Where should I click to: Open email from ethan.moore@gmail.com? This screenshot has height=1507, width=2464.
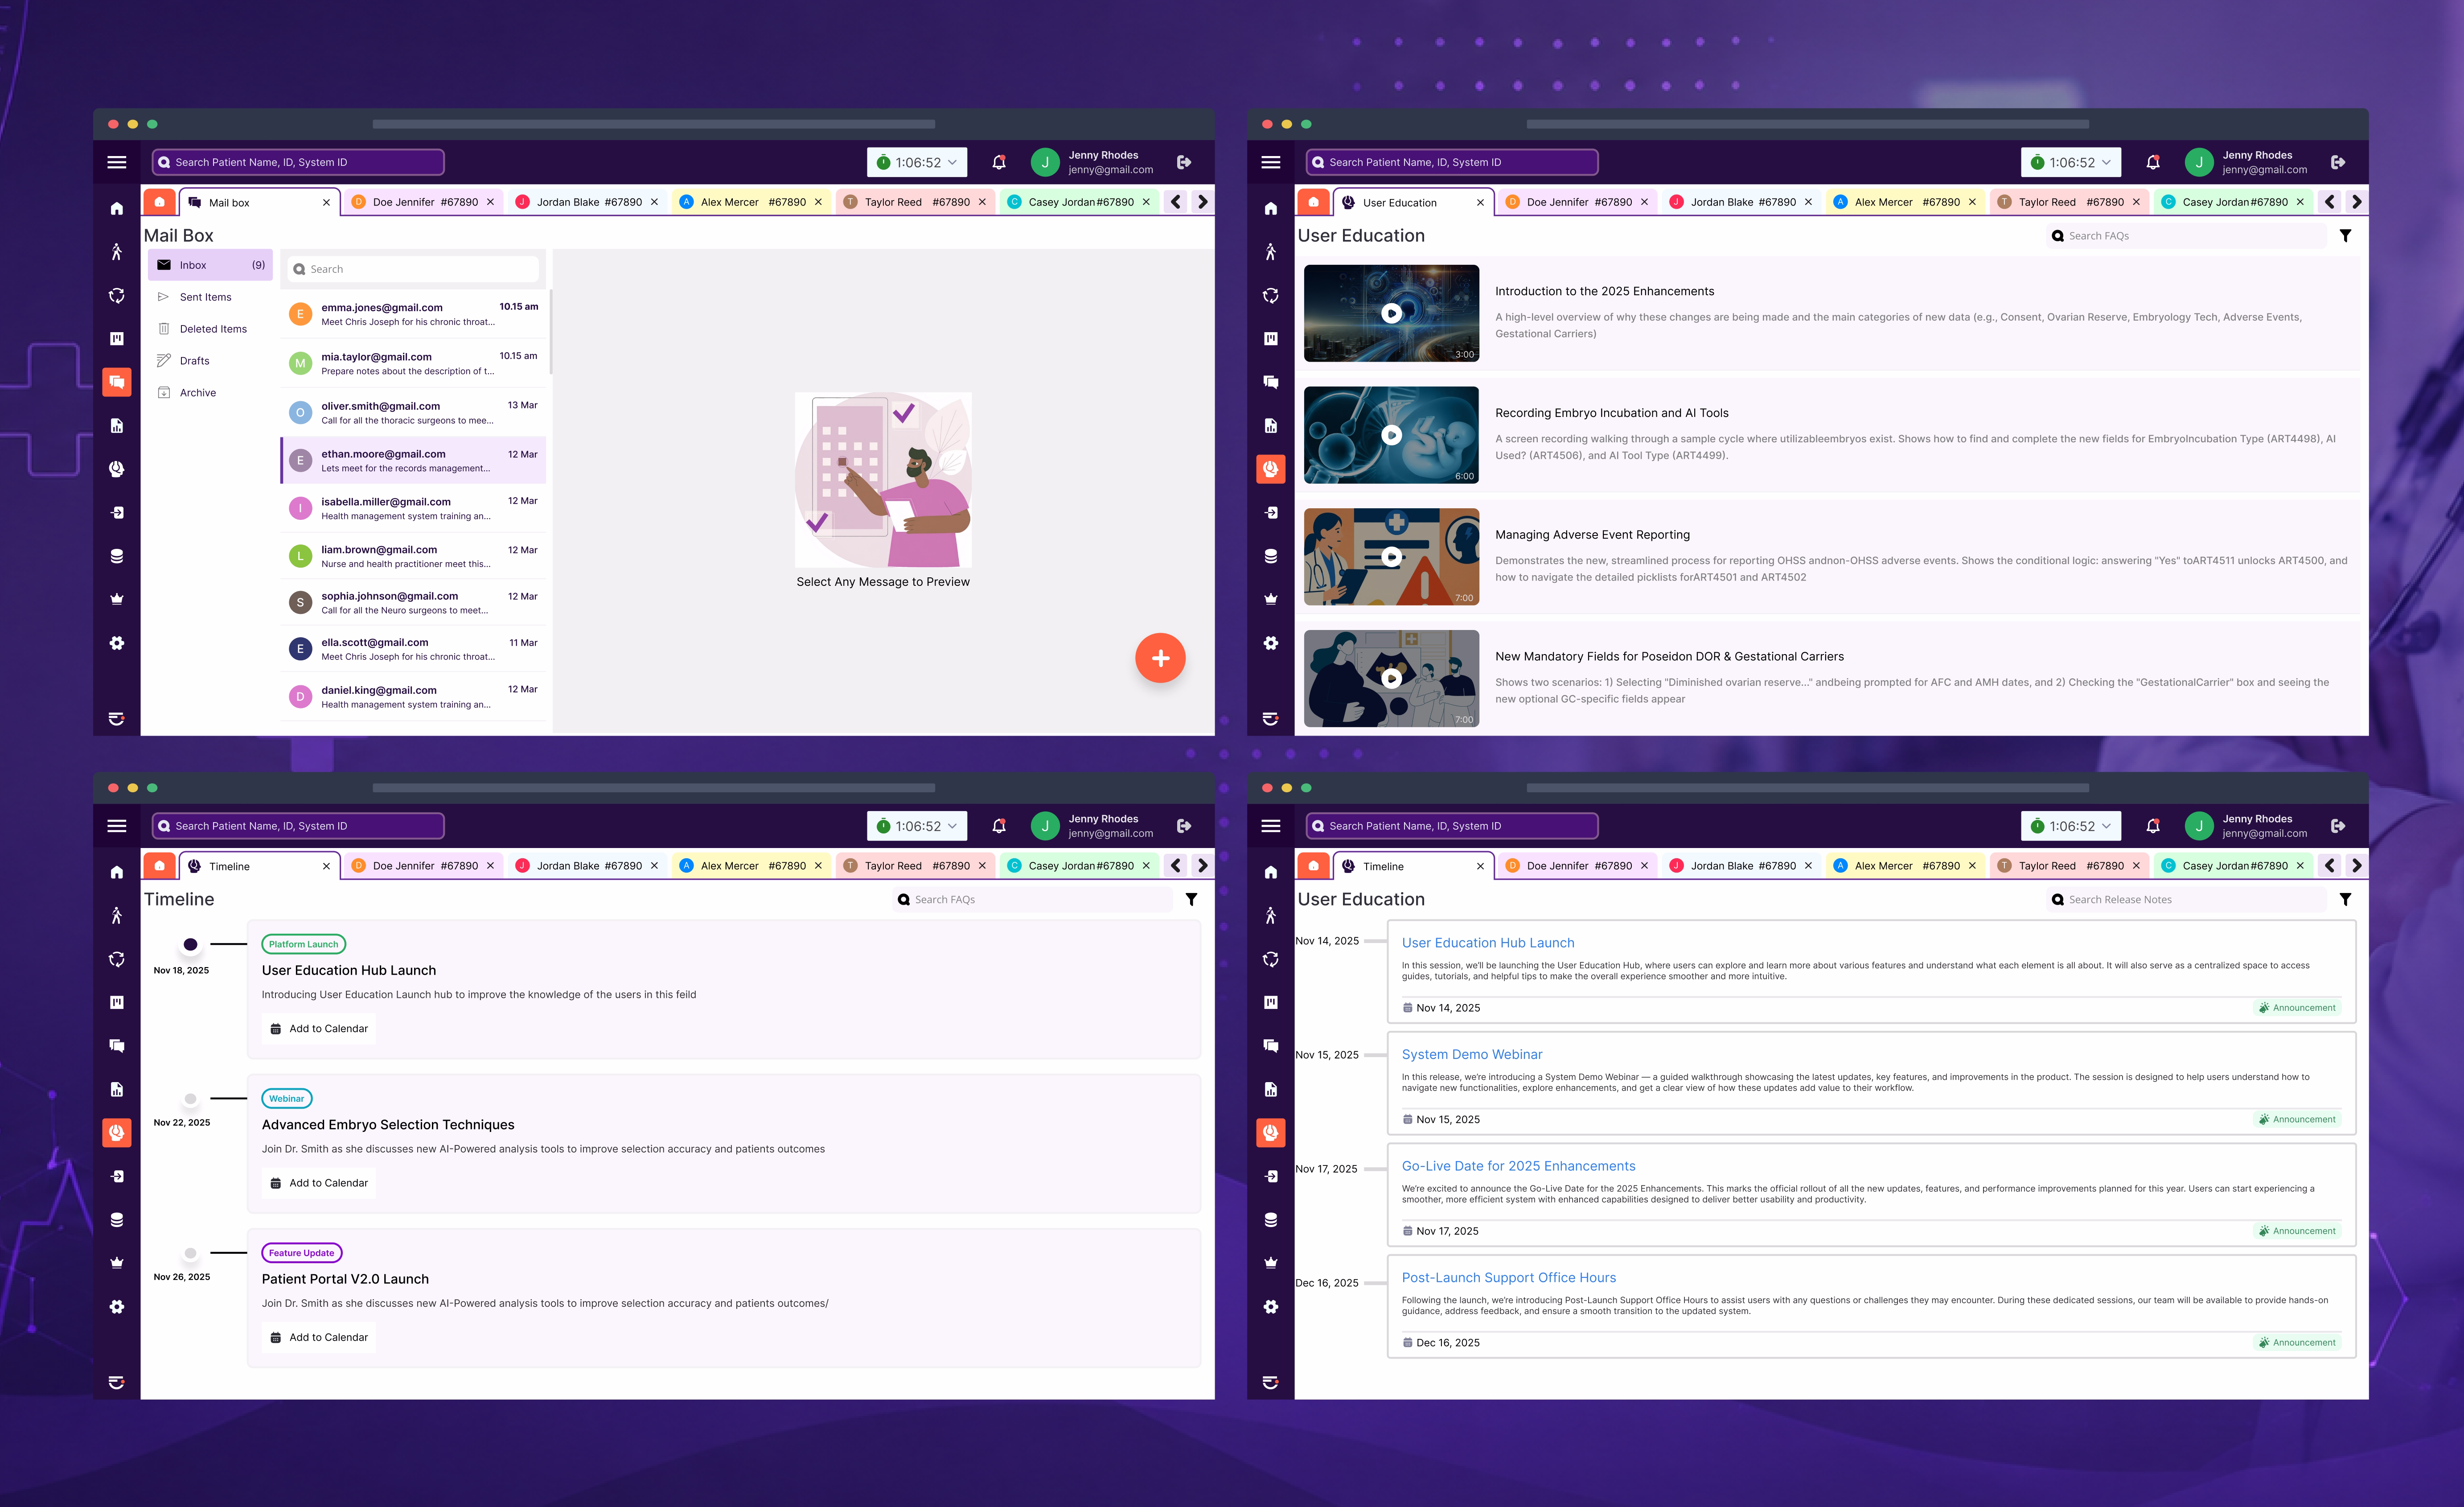414,461
